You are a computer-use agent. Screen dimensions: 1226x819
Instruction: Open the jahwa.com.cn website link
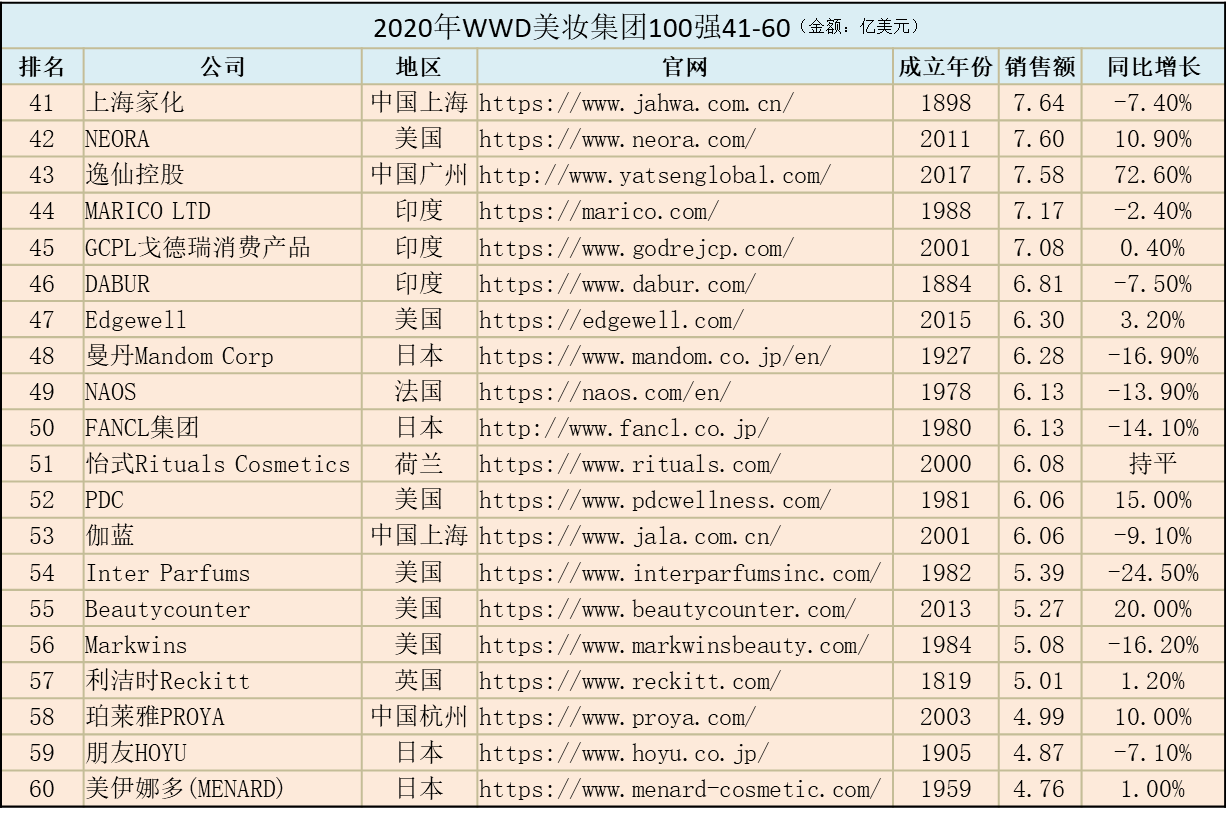pyautogui.click(x=637, y=103)
